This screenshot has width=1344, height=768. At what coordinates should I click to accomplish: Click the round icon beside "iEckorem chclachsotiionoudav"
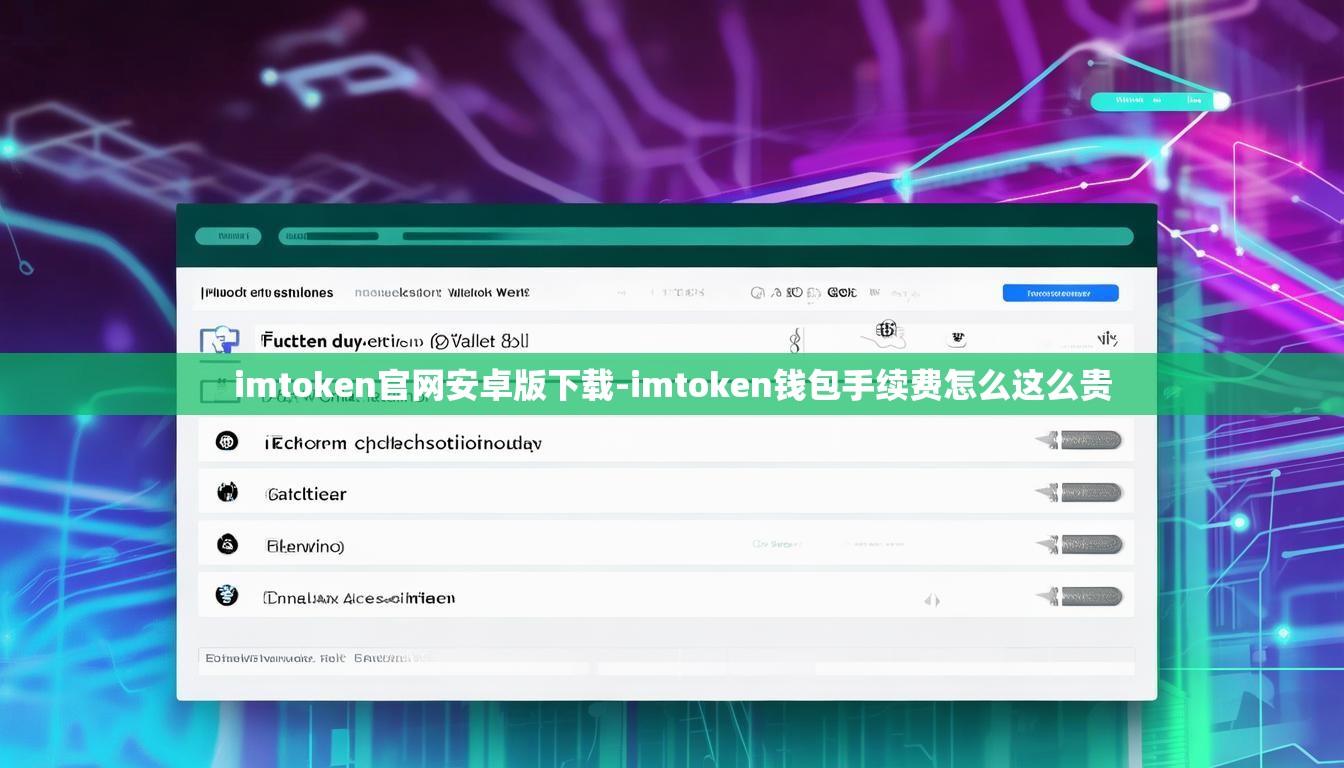(227, 441)
